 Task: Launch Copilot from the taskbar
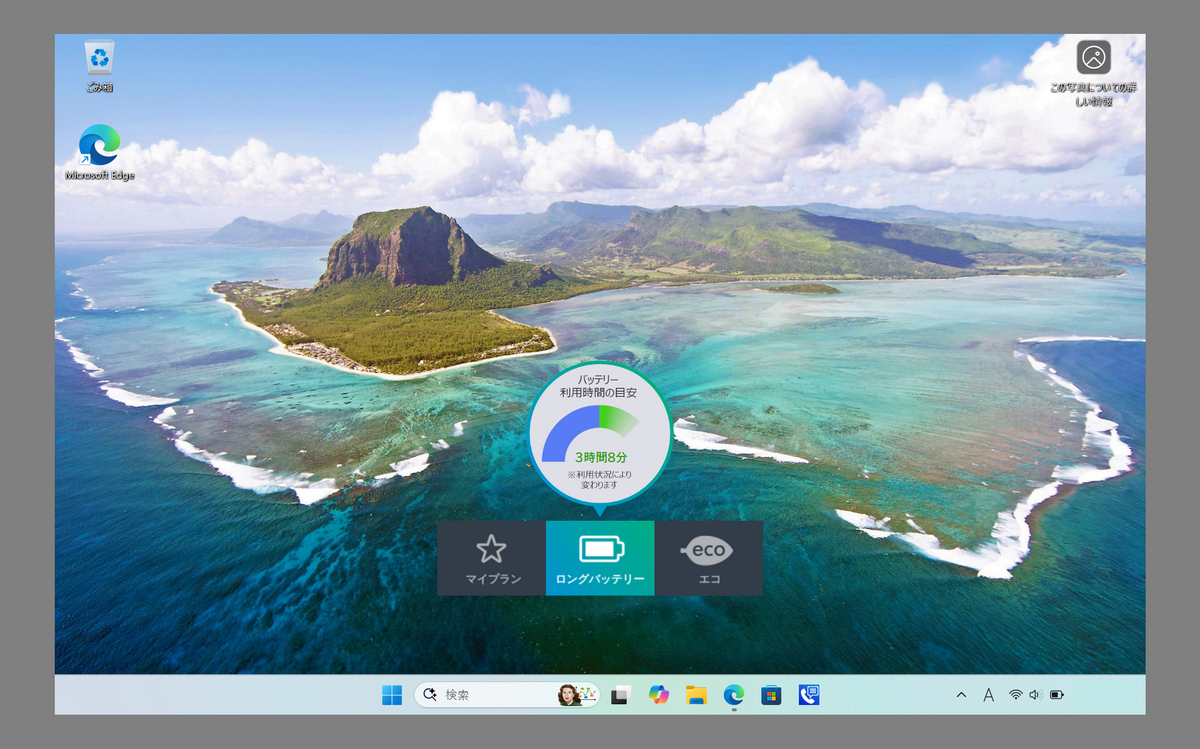[x=658, y=695]
